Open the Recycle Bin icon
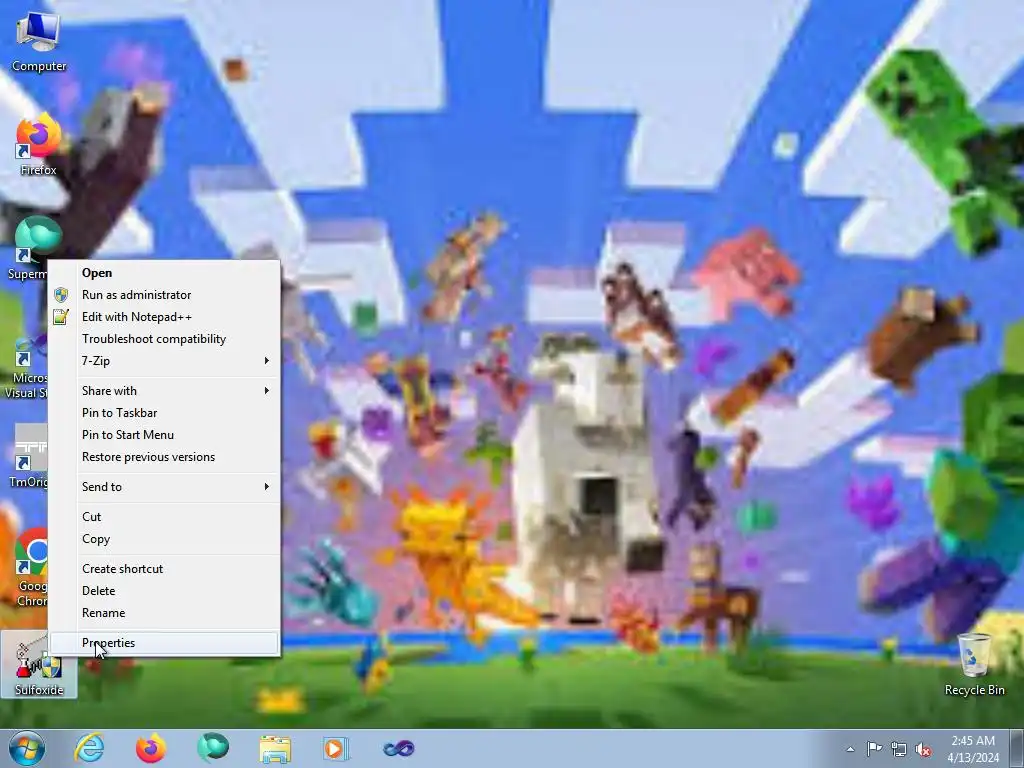Viewport: 1024px width, 768px height. [974, 664]
